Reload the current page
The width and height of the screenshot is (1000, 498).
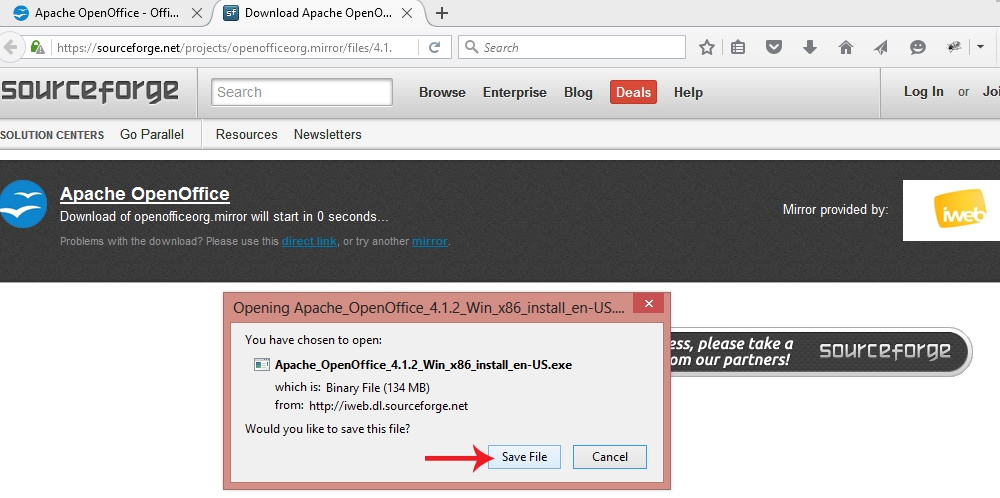434,47
